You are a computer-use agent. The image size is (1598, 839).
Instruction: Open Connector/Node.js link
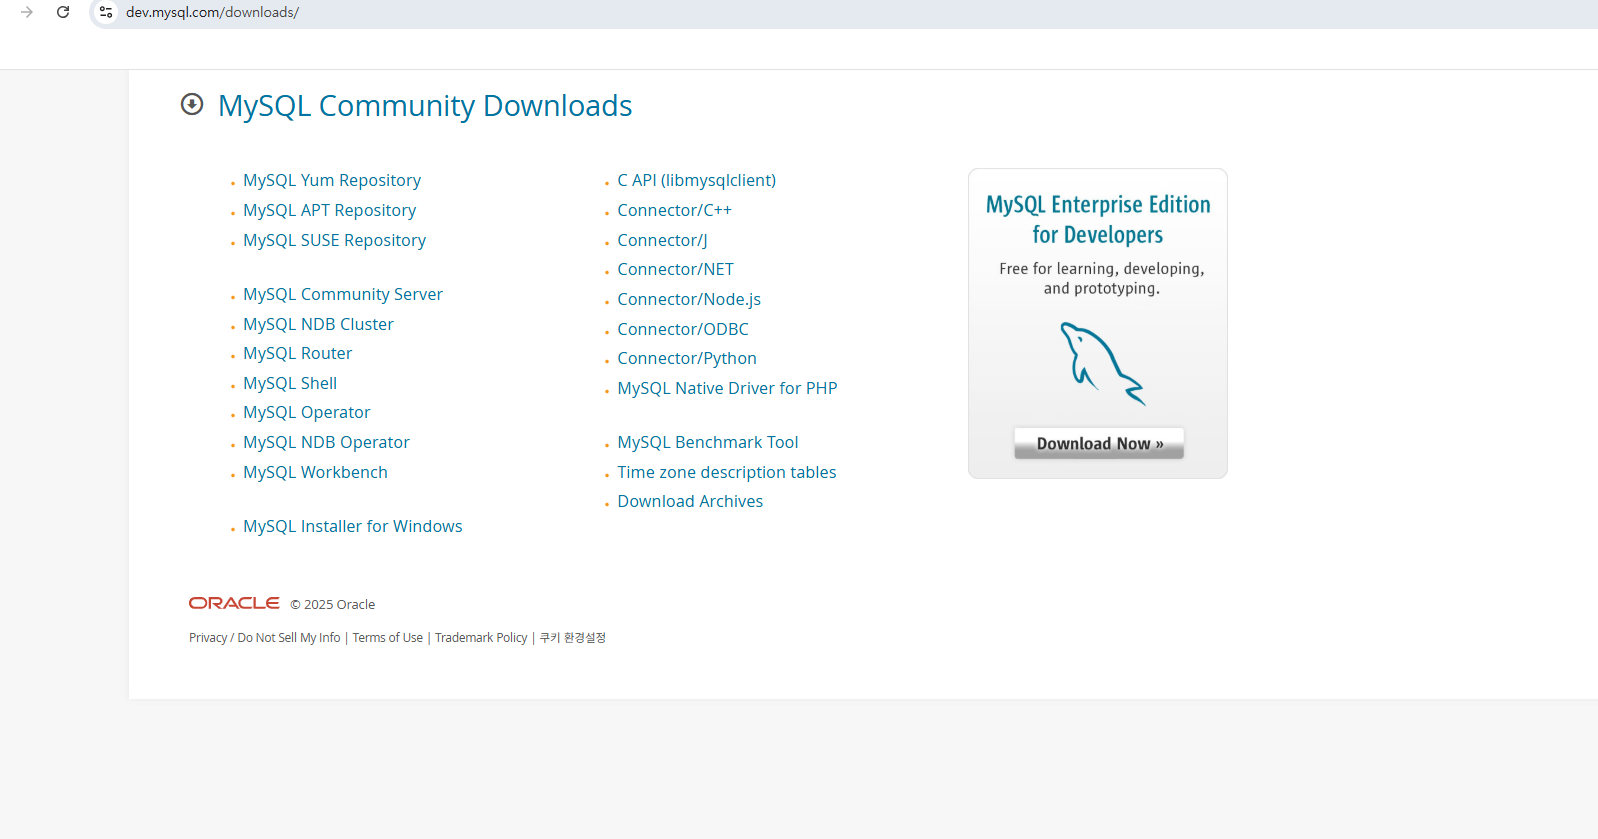tap(689, 299)
